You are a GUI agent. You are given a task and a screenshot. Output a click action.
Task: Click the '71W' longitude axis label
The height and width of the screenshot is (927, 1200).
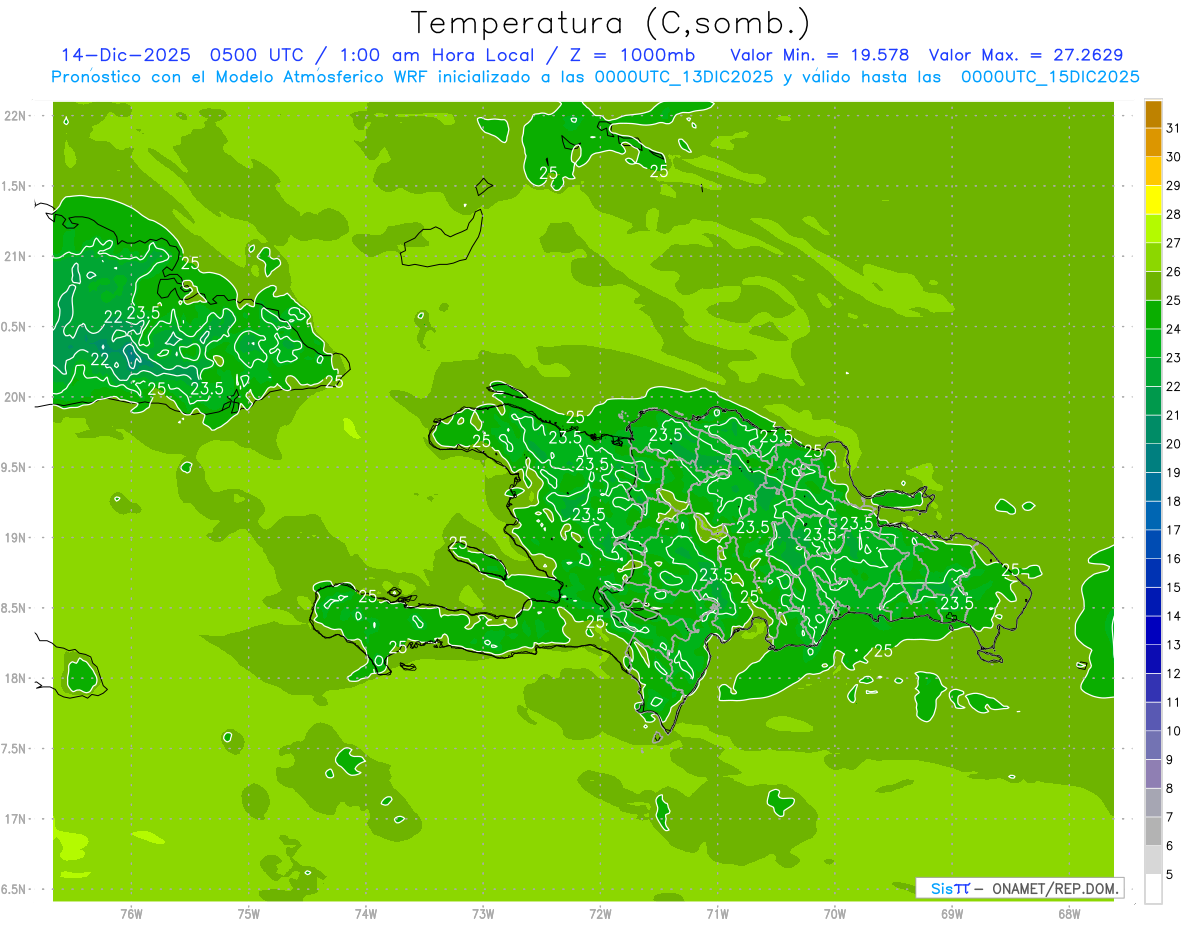click(717, 914)
